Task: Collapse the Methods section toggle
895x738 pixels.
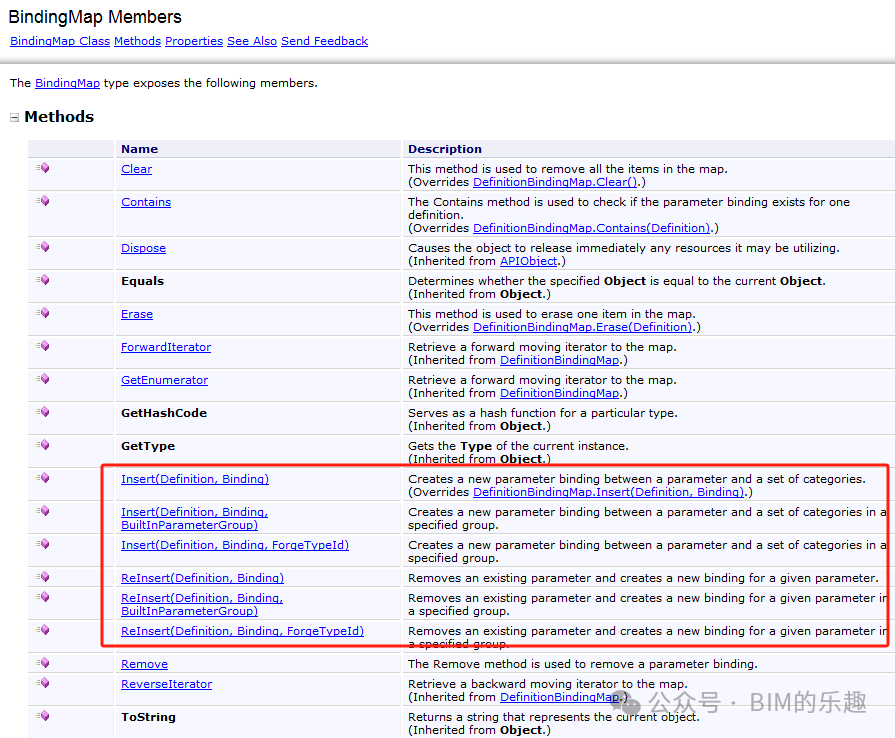Action: pyautogui.click(x=14, y=118)
